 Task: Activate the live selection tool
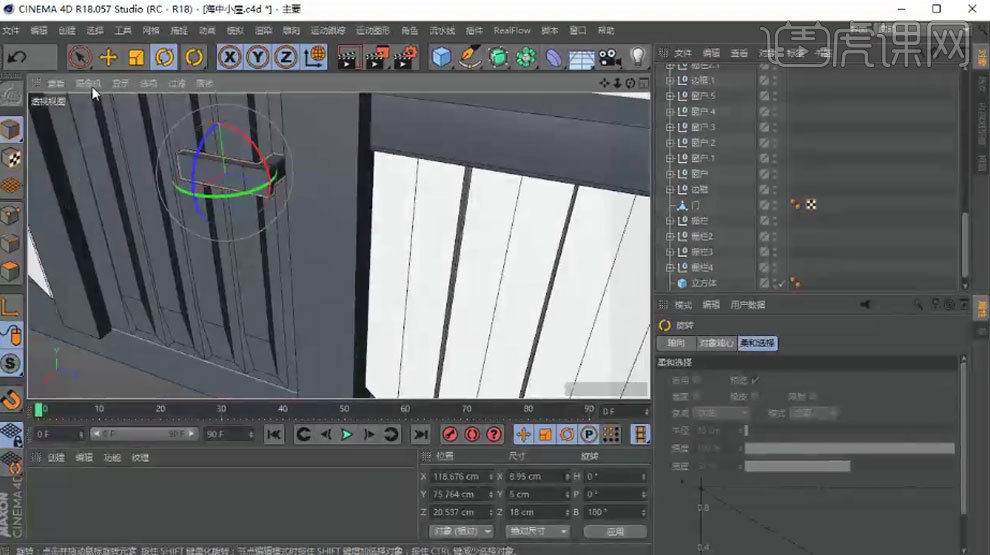(80, 58)
